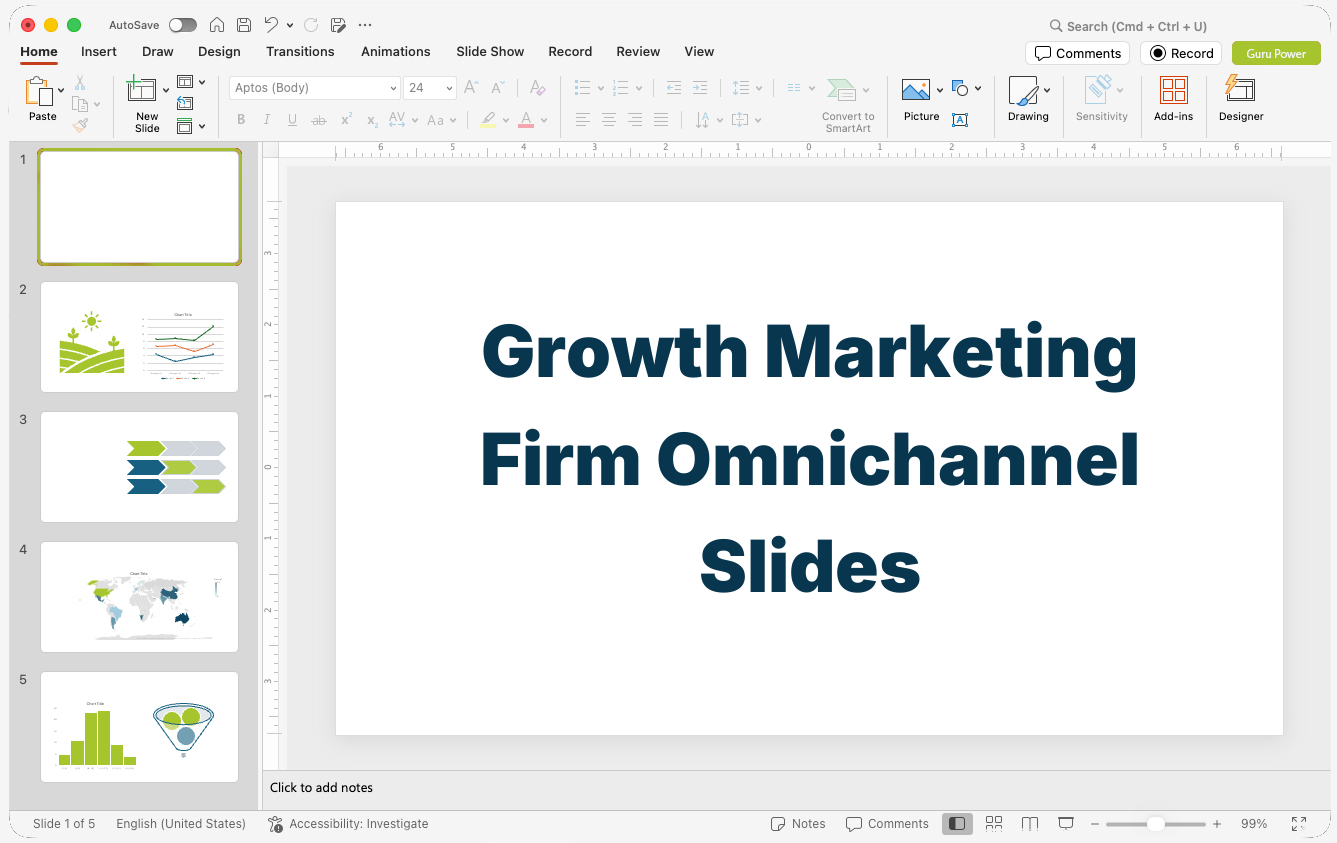Viewport: 1337px width, 843px height.
Task: Insert a Picture from the ribbon
Action: point(916,90)
